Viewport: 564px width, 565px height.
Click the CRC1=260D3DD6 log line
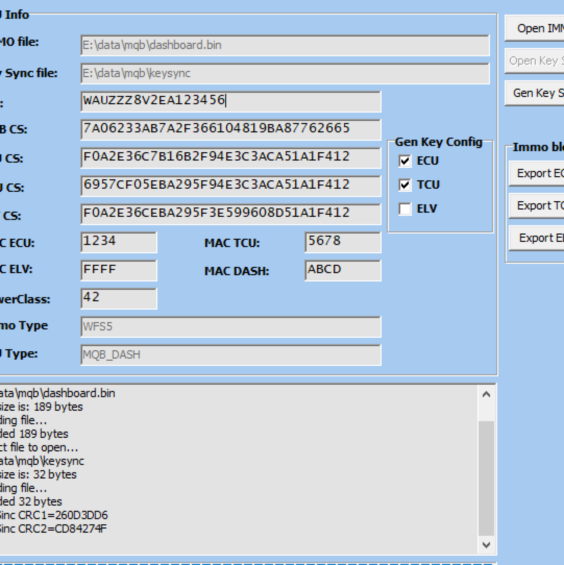coord(54,515)
